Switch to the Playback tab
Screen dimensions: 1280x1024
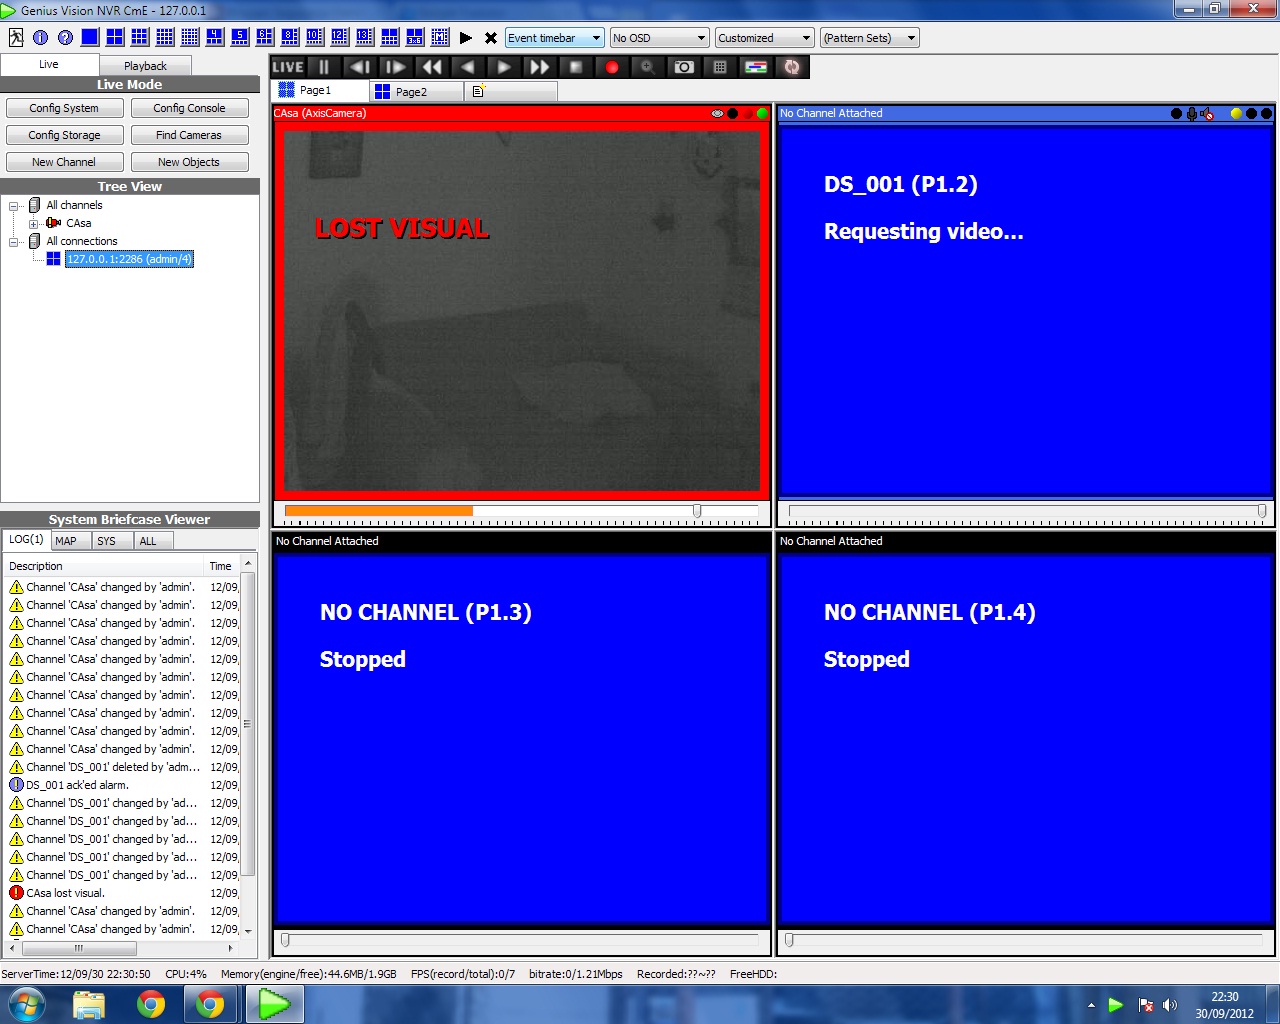[x=145, y=64]
